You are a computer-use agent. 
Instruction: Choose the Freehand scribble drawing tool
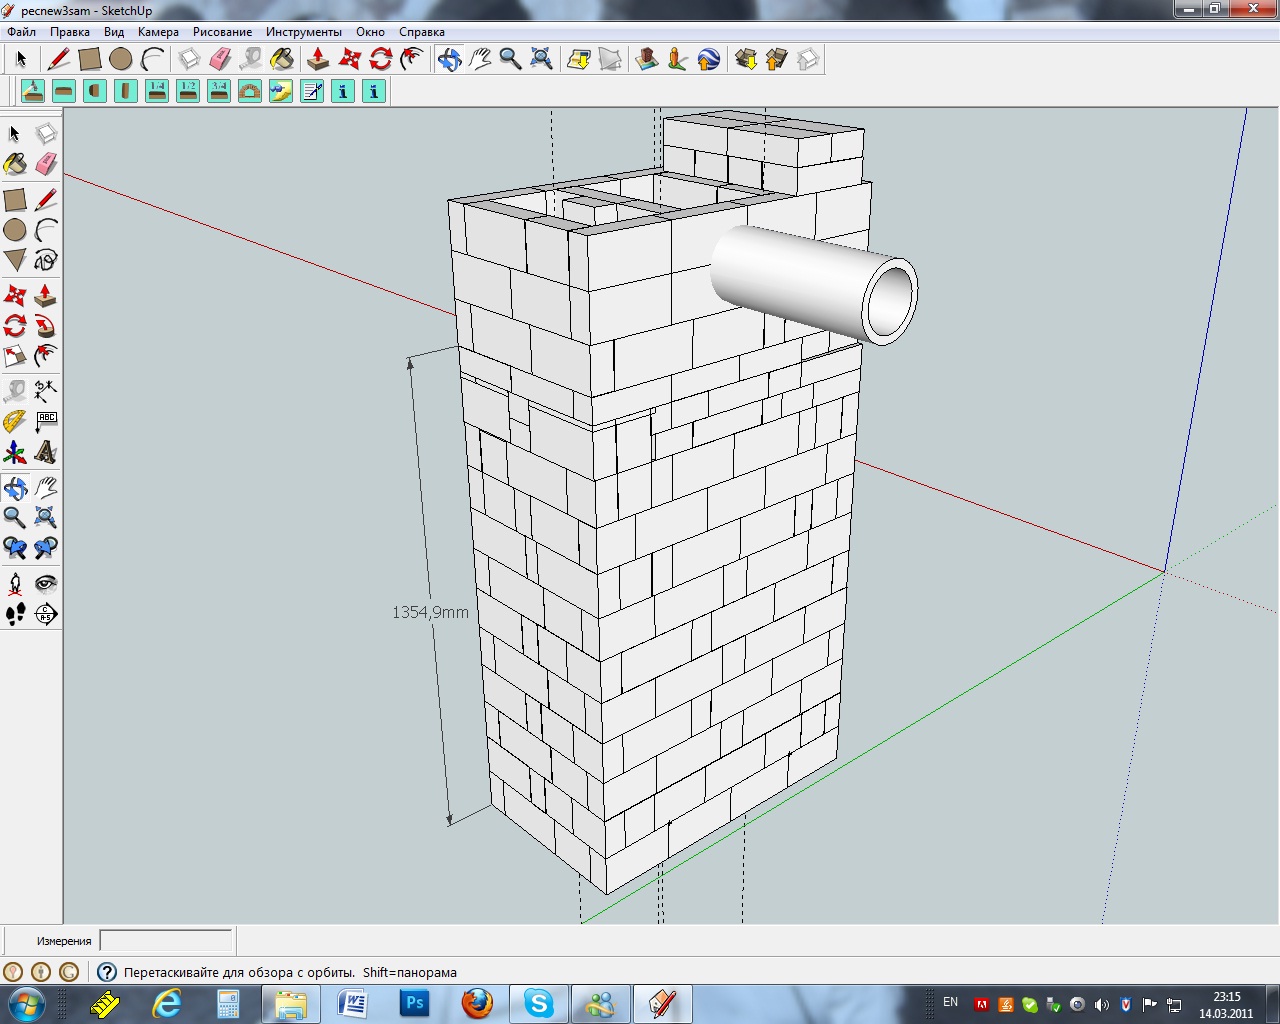(46, 261)
